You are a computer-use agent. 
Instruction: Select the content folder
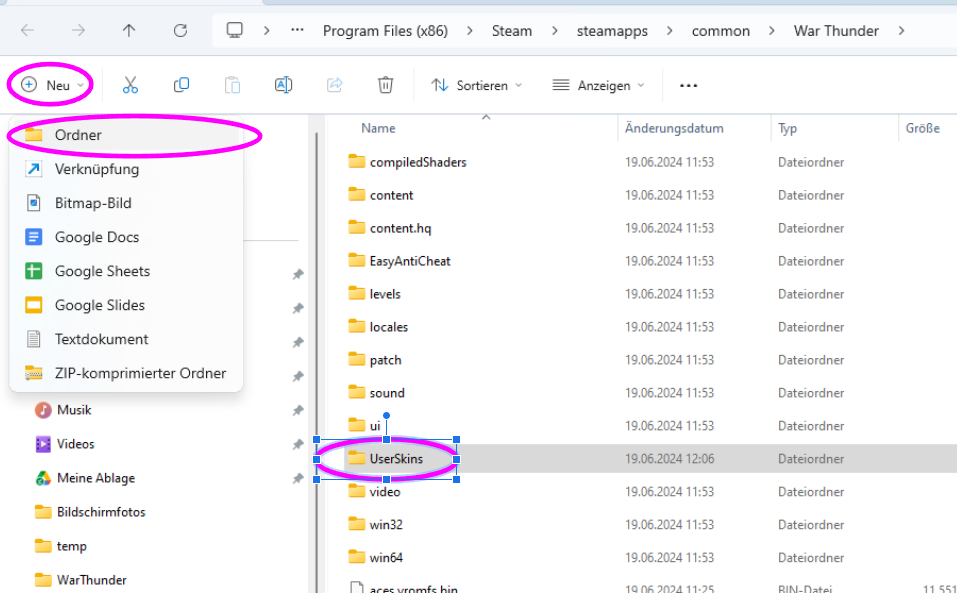pyautogui.click(x=391, y=195)
